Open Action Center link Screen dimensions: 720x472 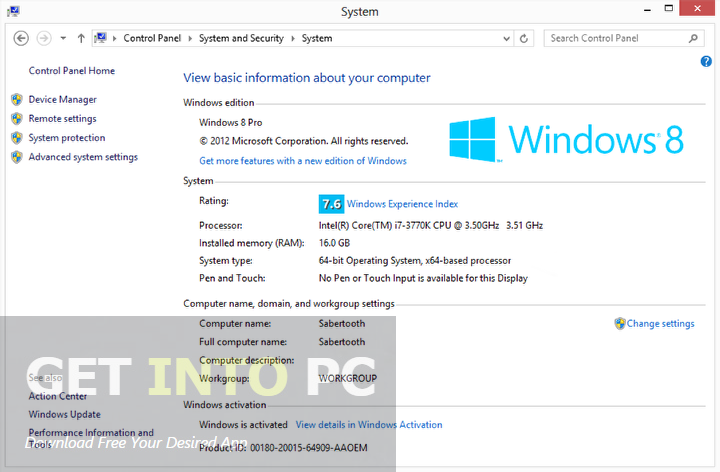[x=58, y=396]
